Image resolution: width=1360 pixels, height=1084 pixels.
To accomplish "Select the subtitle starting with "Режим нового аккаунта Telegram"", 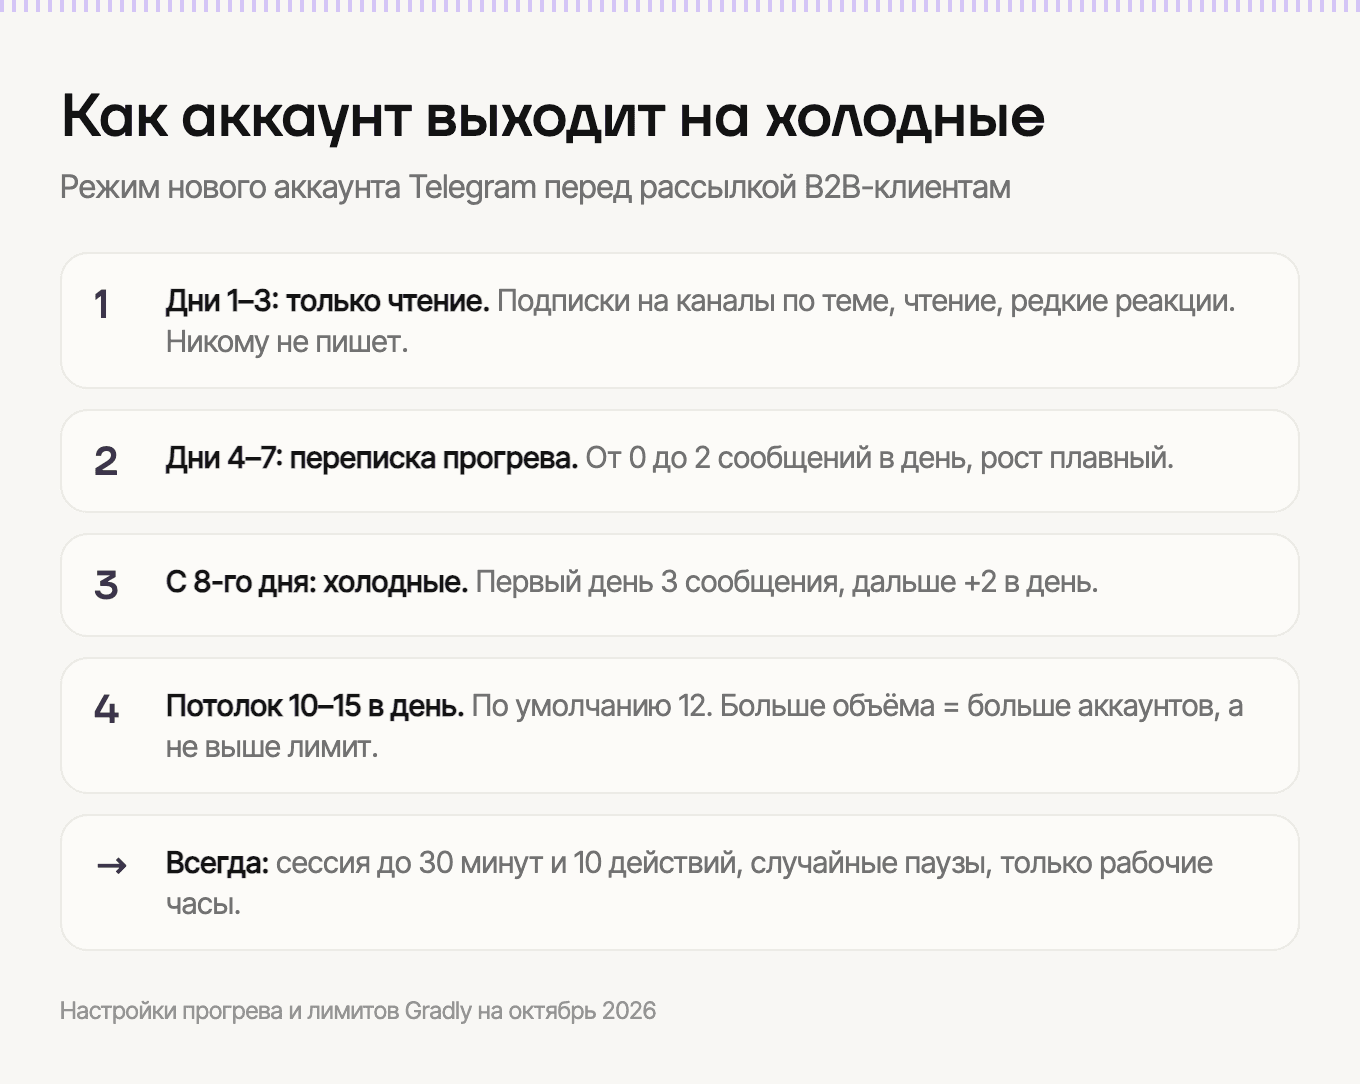I will click(535, 187).
